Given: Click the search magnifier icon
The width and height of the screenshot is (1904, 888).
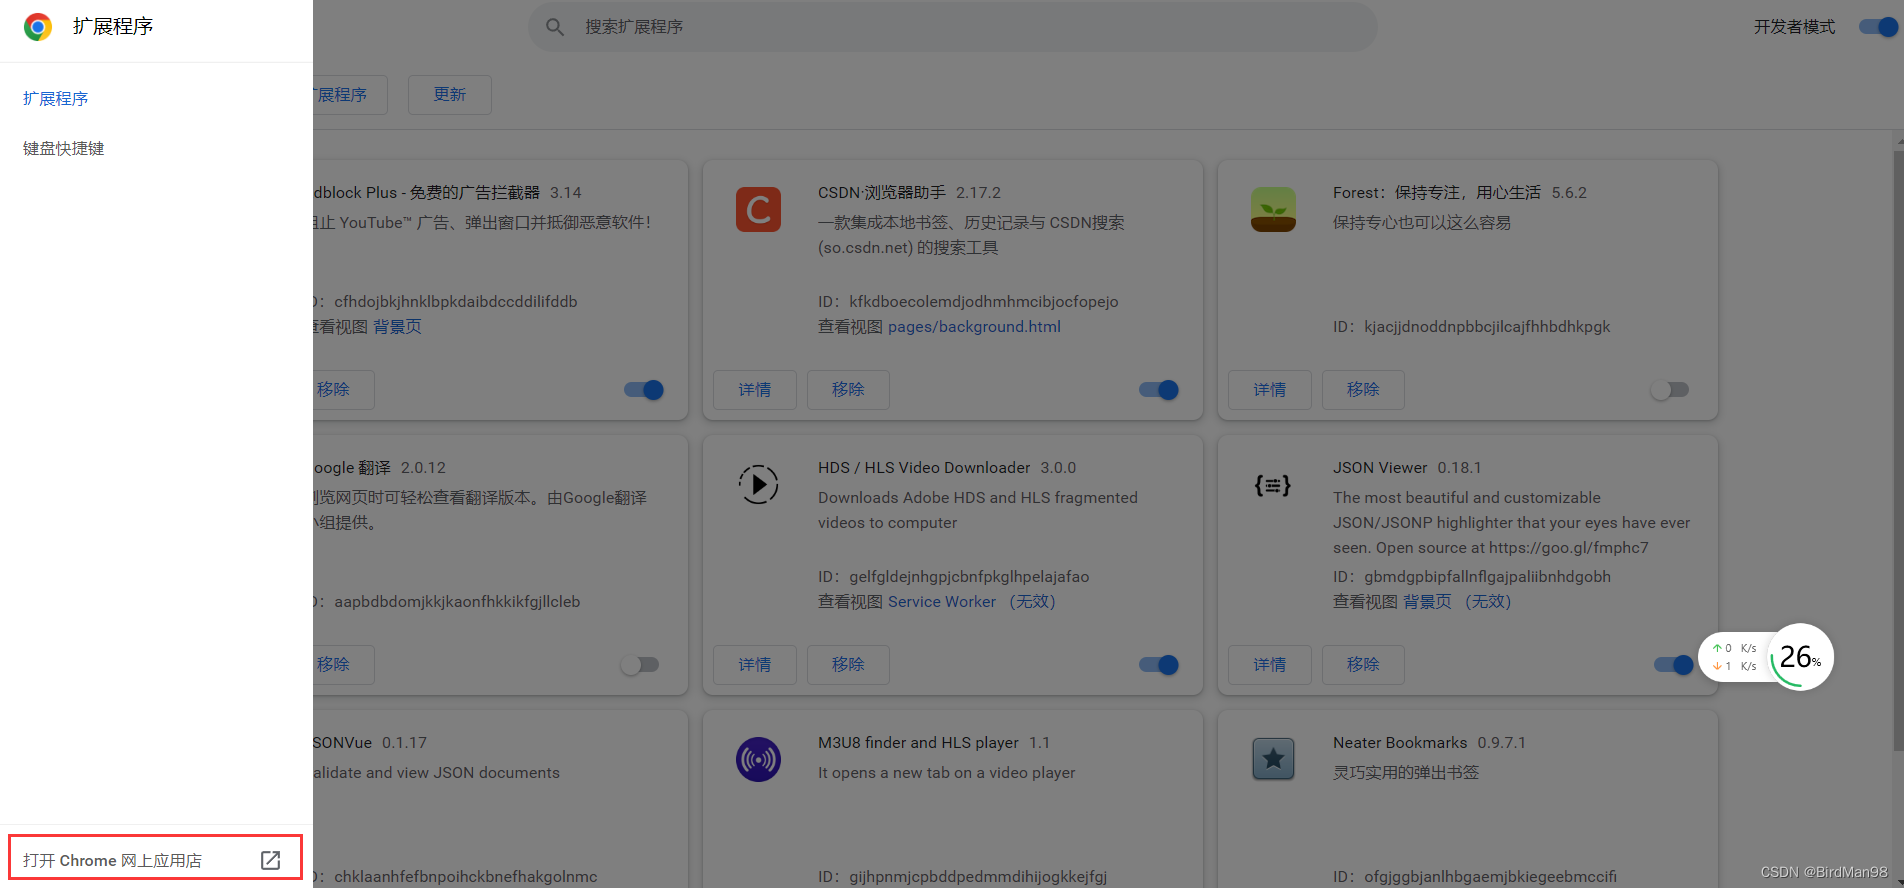Looking at the screenshot, I should 555,27.
